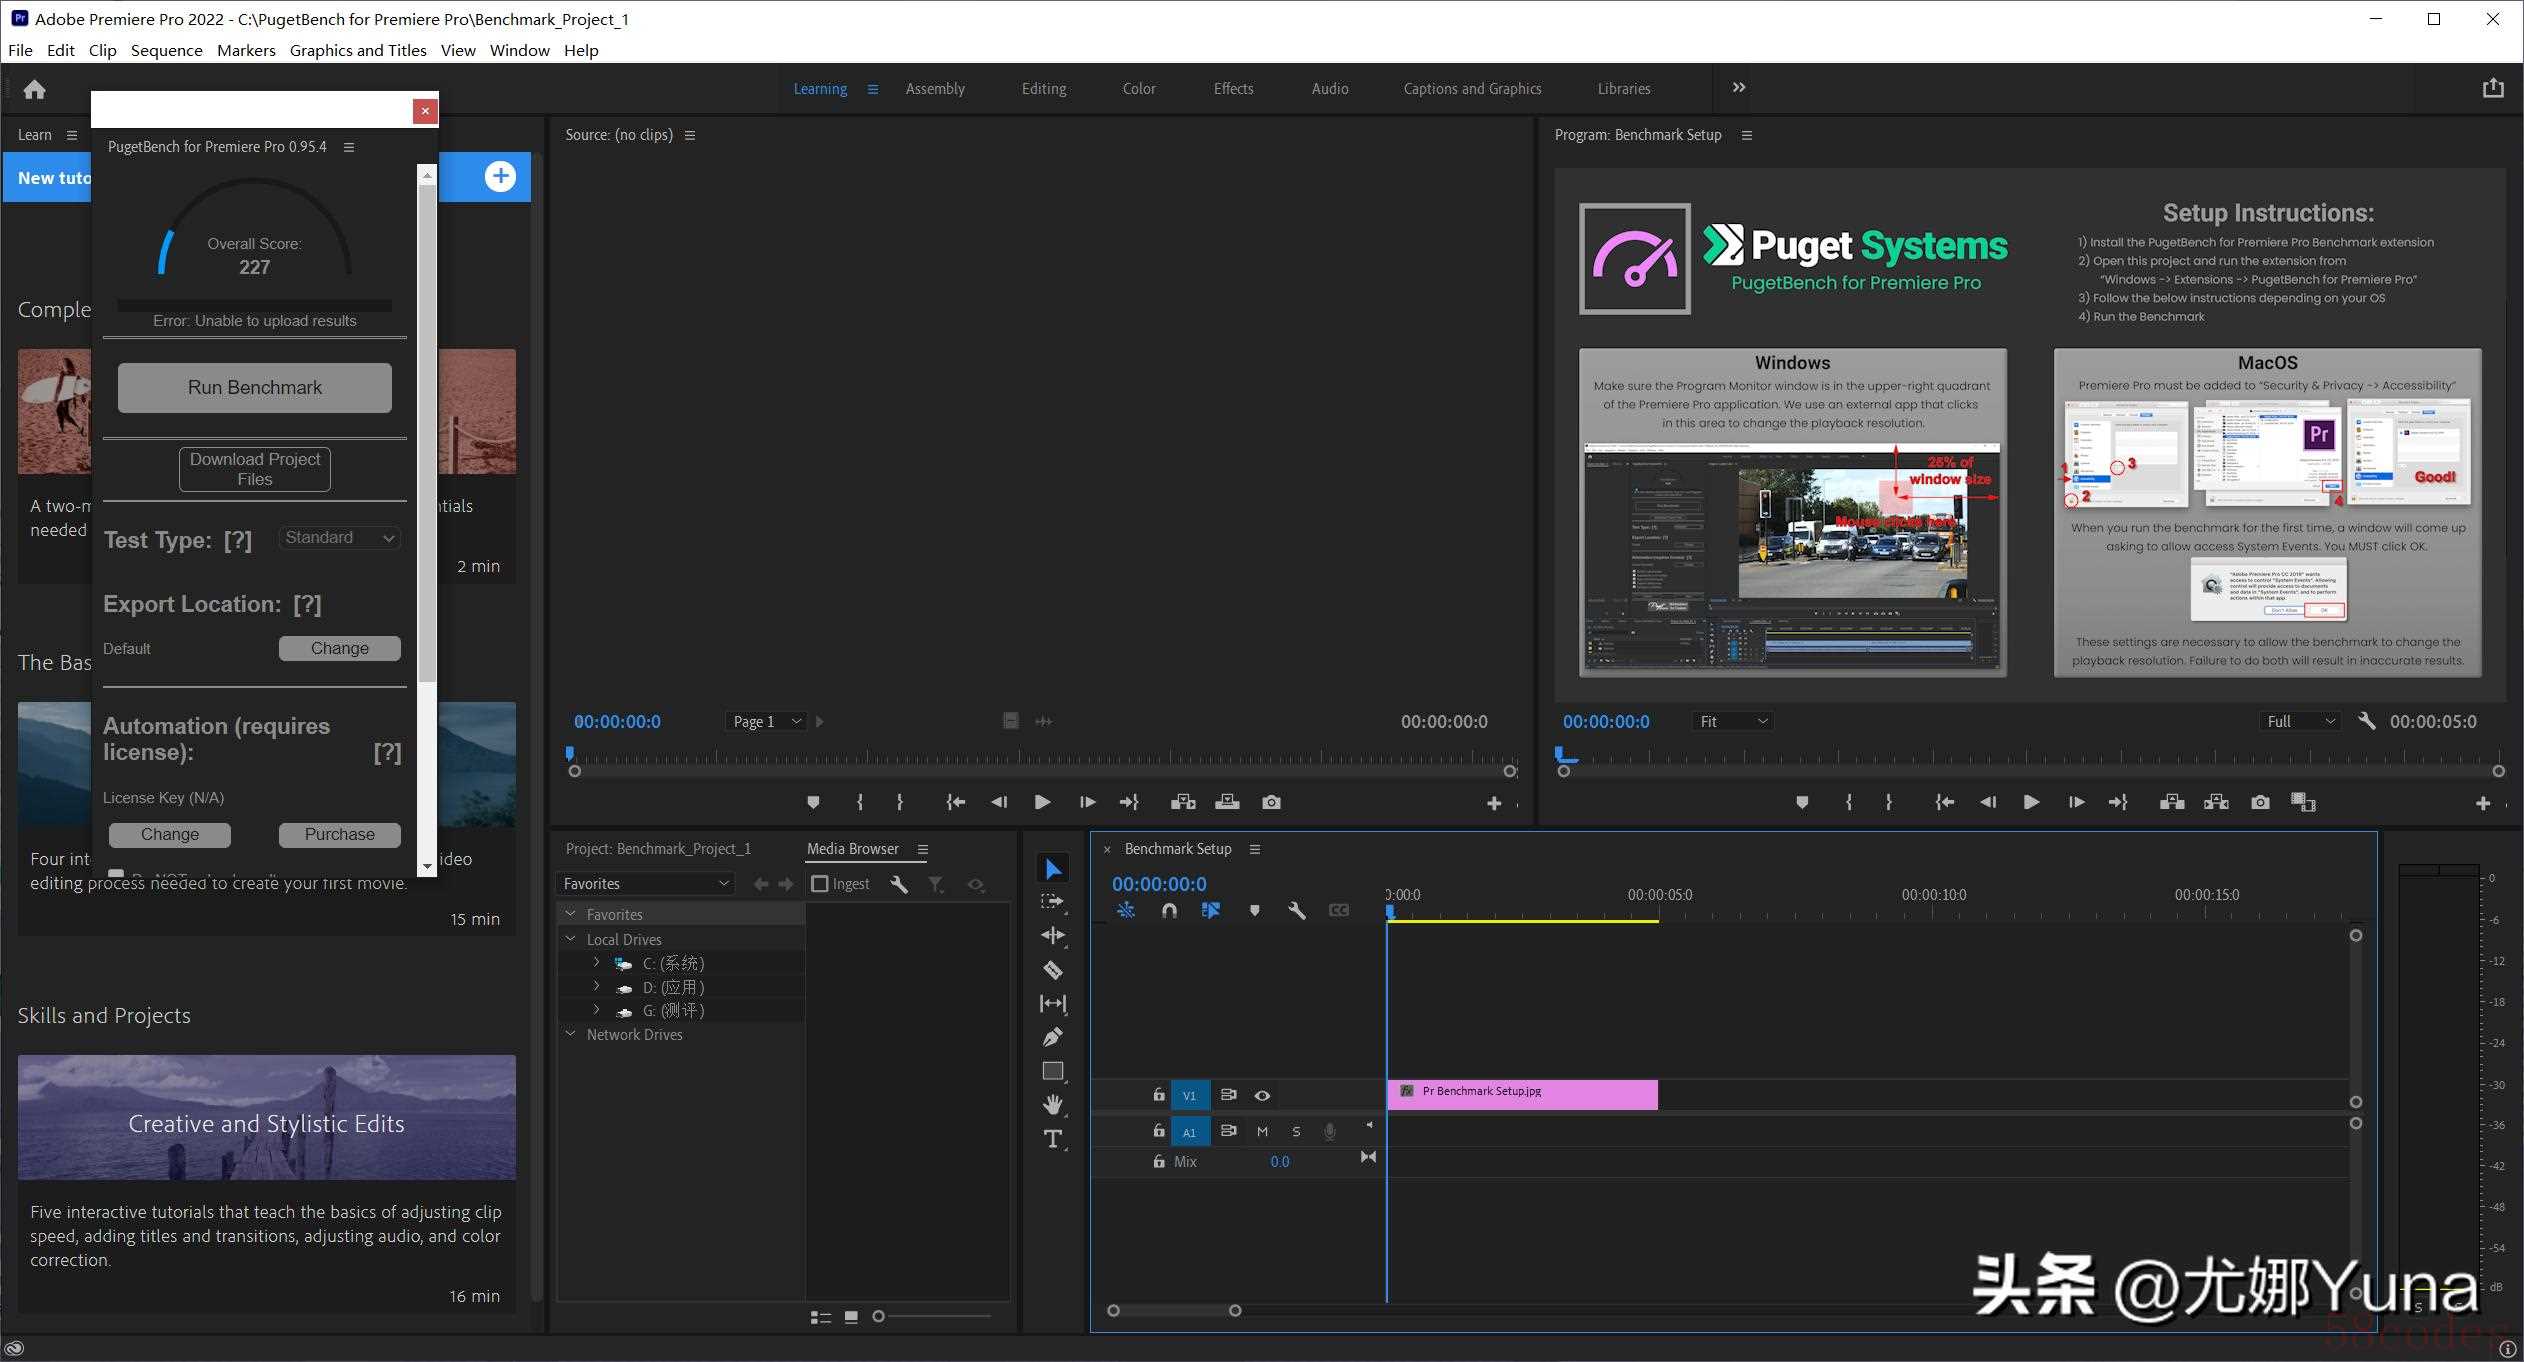Play the Program monitor
The height and width of the screenshot is (1362, 2524).
(2031, 802)
